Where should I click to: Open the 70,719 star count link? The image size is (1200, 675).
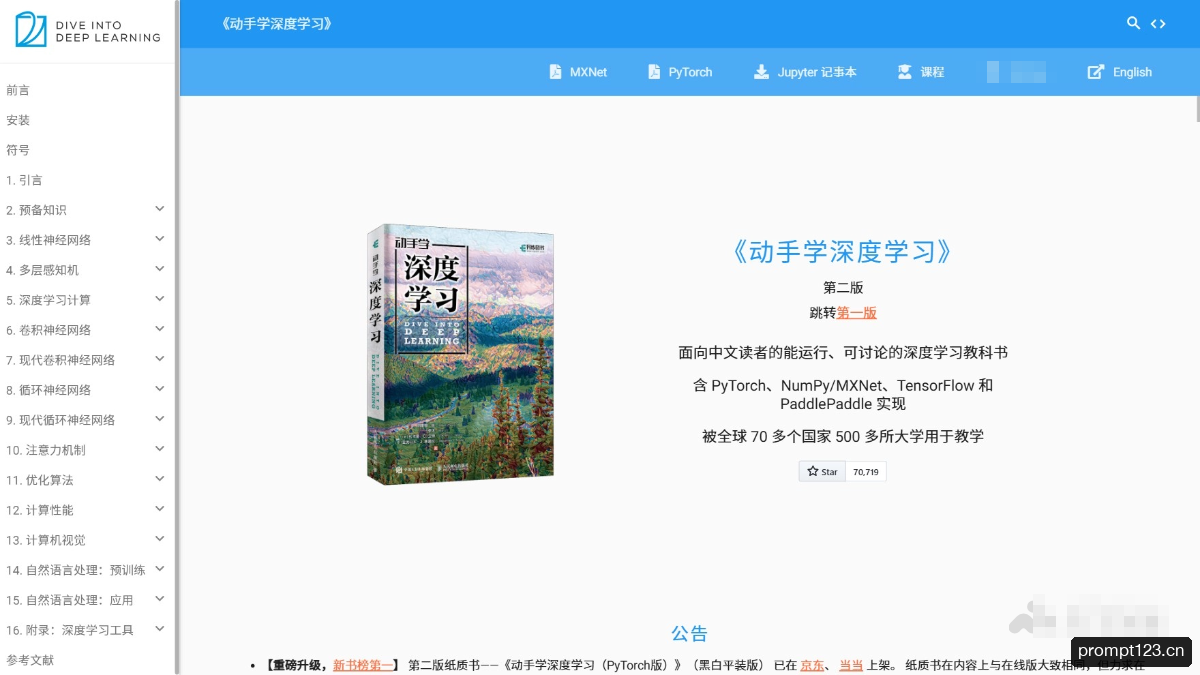click(866, 471)
